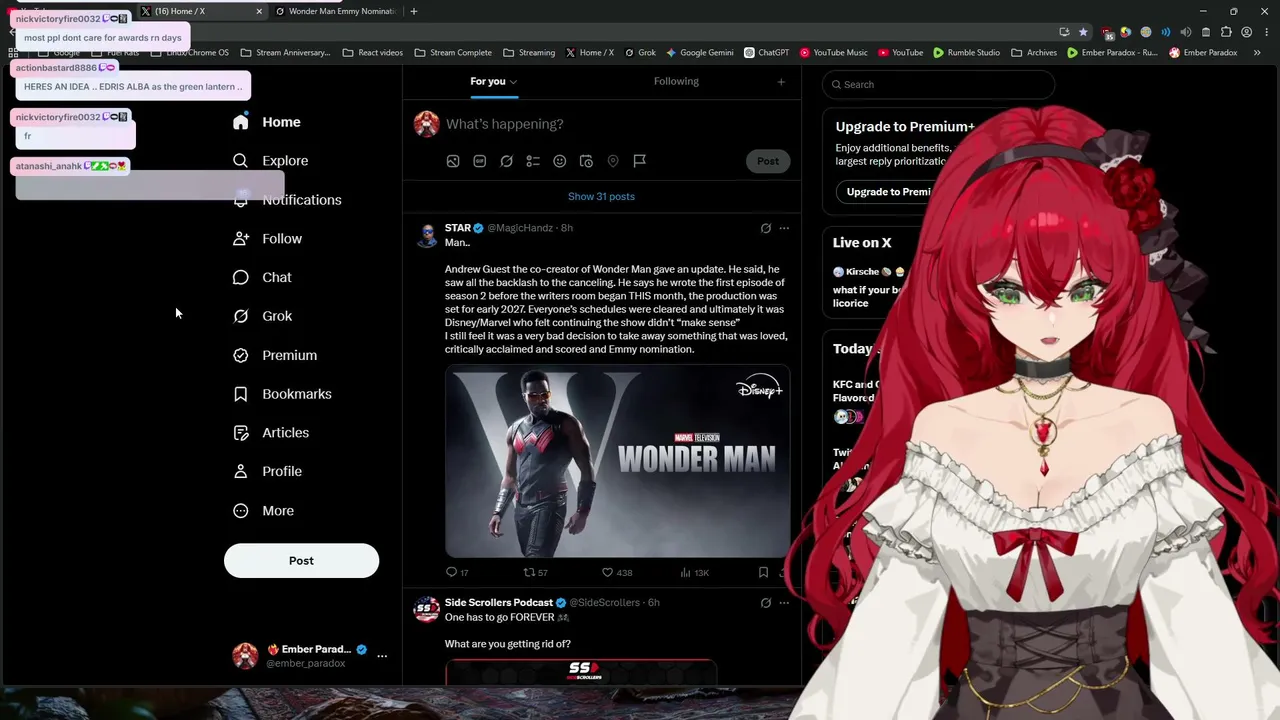Screen dimensions: 1280x720
Task: Open the Grok bookmark
Action: tap(639, 53)
